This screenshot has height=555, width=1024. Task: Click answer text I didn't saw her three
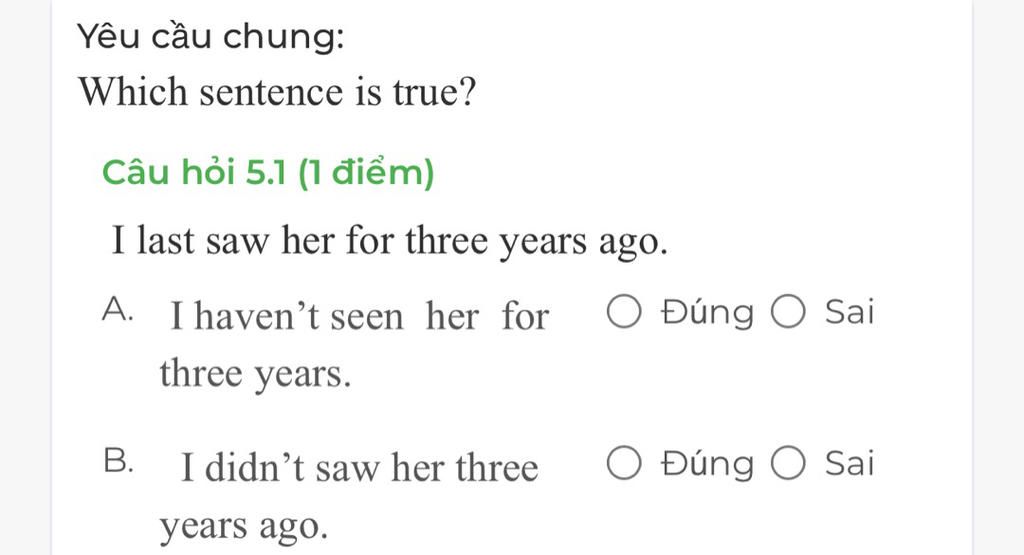click(x=359, y=468)
